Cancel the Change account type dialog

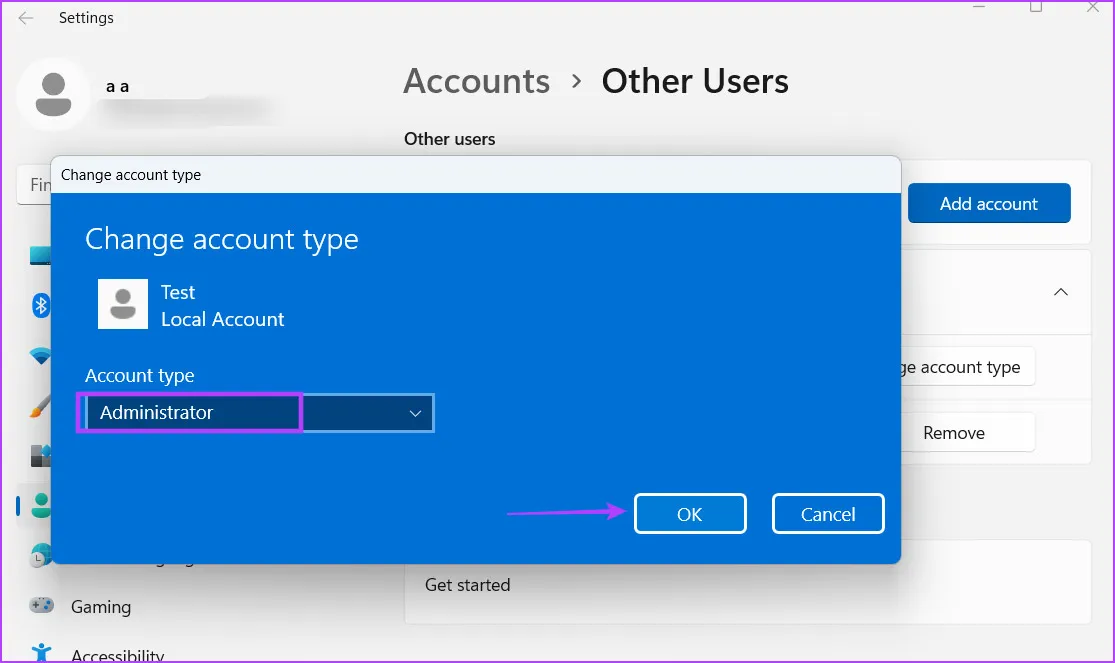click(828, 514)
